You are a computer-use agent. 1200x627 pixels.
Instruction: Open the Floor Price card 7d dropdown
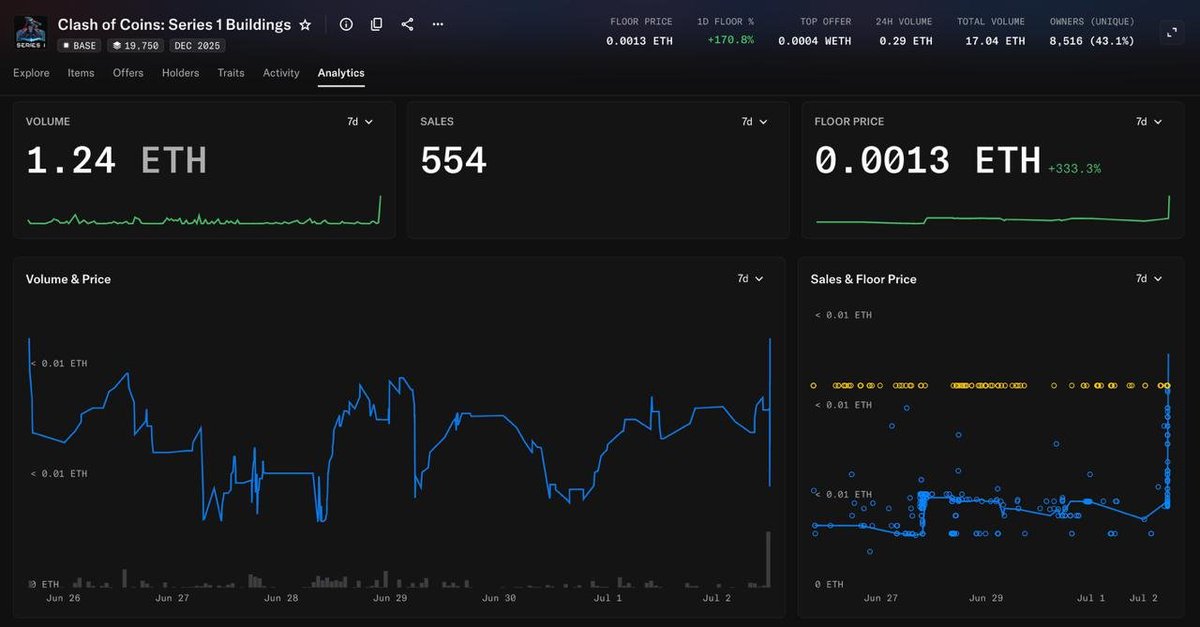tap(1148, 122)
